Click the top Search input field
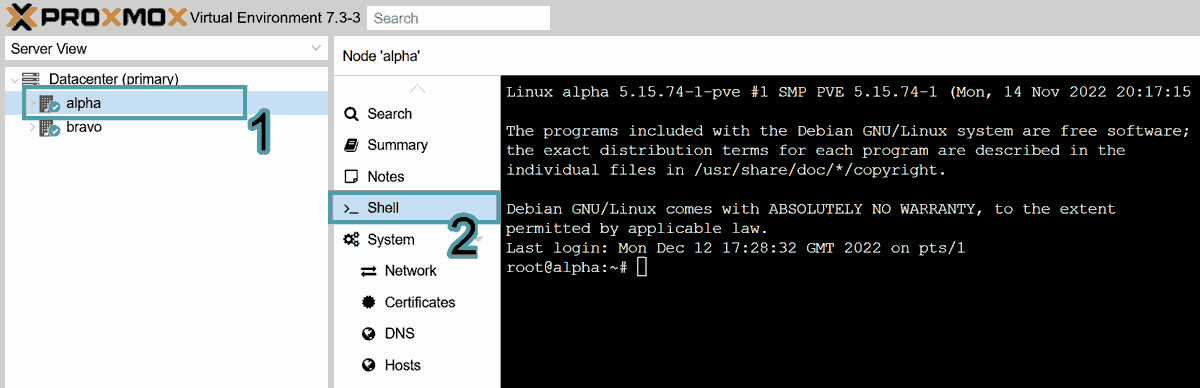Screen dimensions: 1200x388 [459, 18]
